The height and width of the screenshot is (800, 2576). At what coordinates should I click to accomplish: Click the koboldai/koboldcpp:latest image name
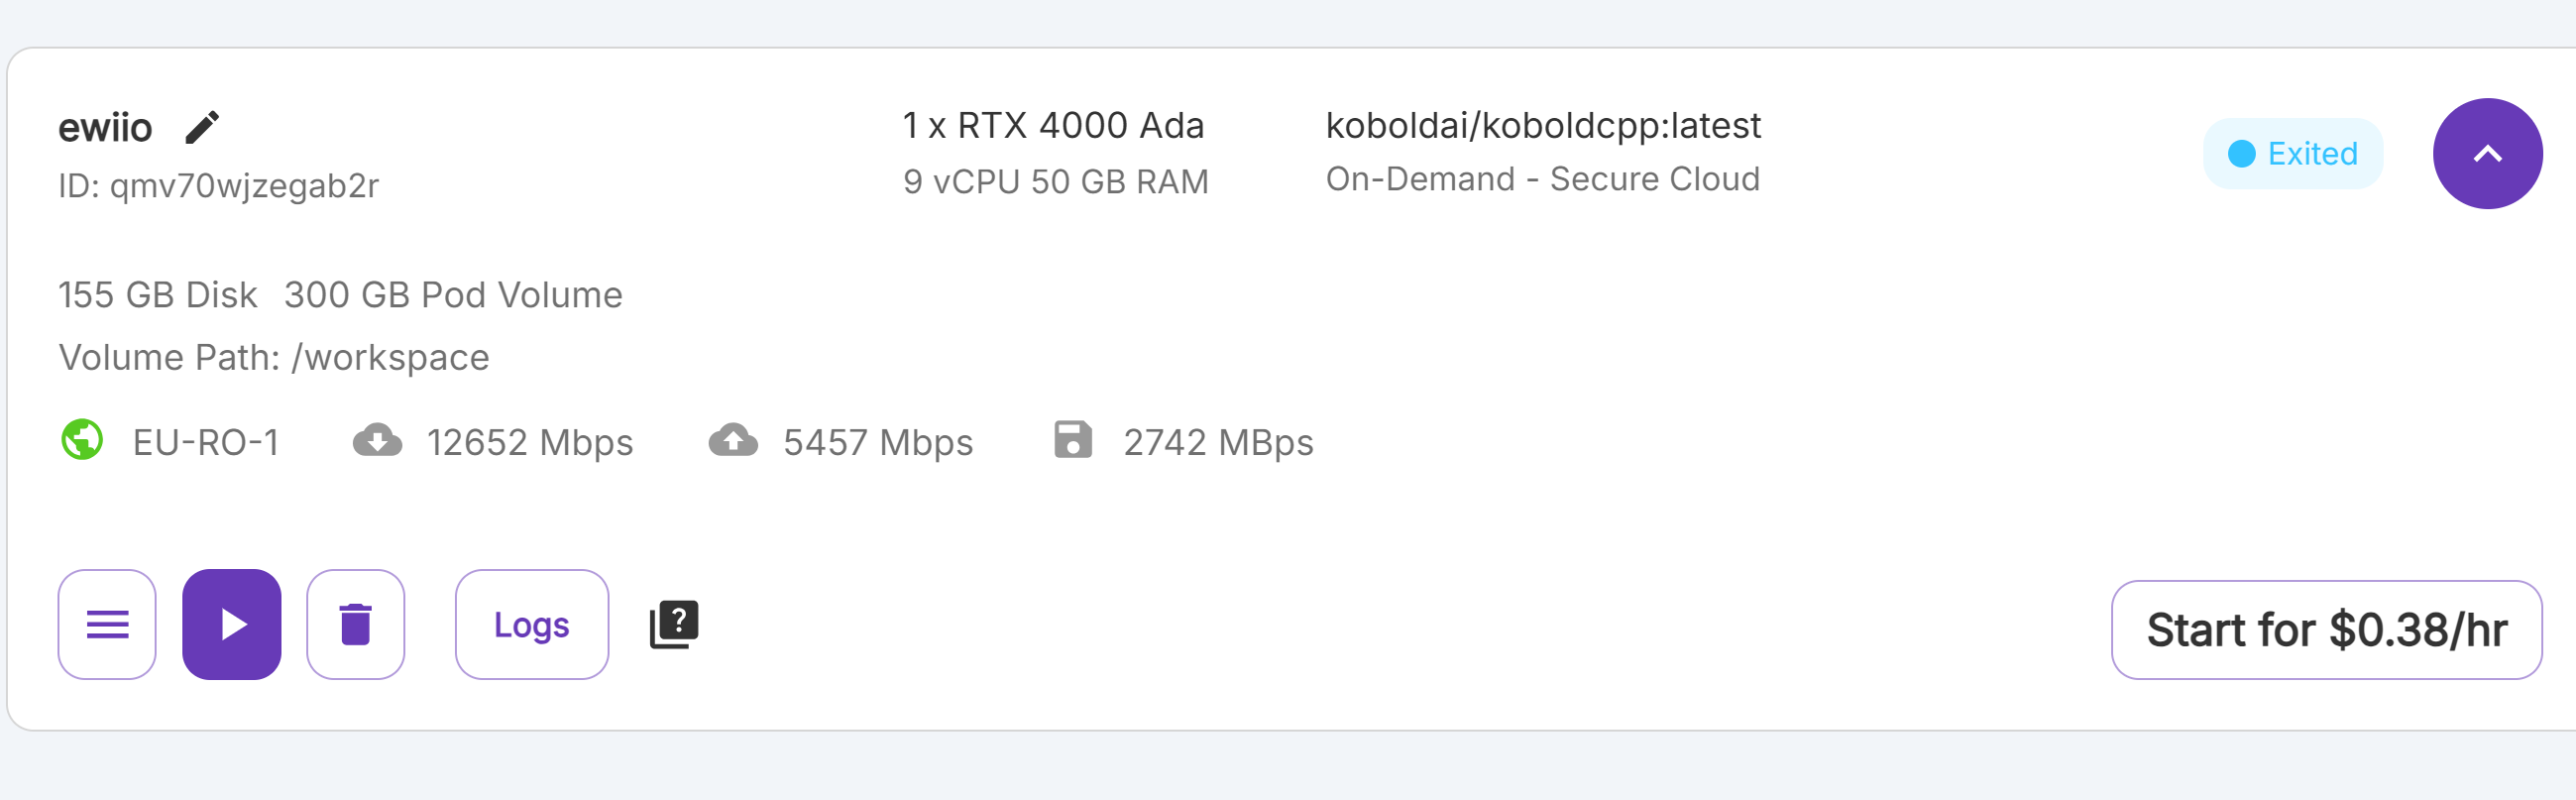point(1542,126)
